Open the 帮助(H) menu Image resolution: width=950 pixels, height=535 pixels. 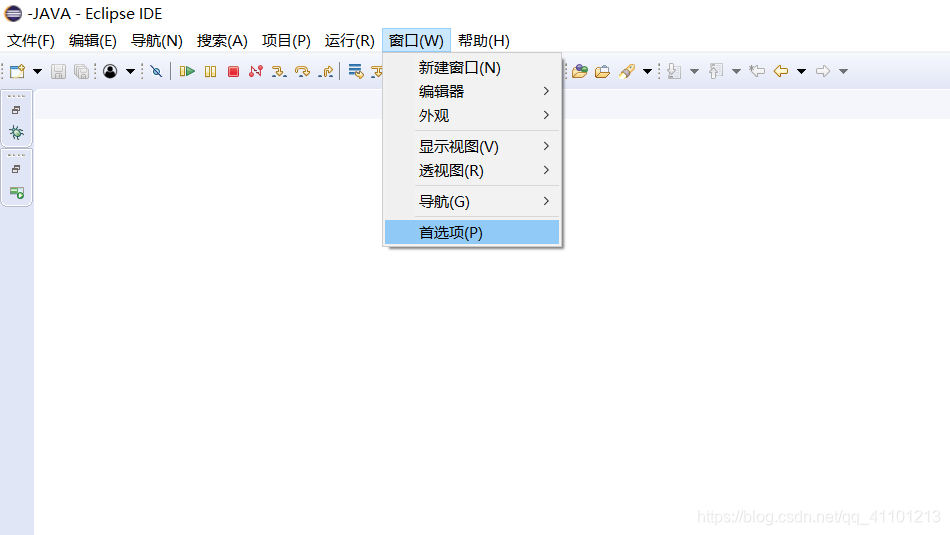click(484, 41)
